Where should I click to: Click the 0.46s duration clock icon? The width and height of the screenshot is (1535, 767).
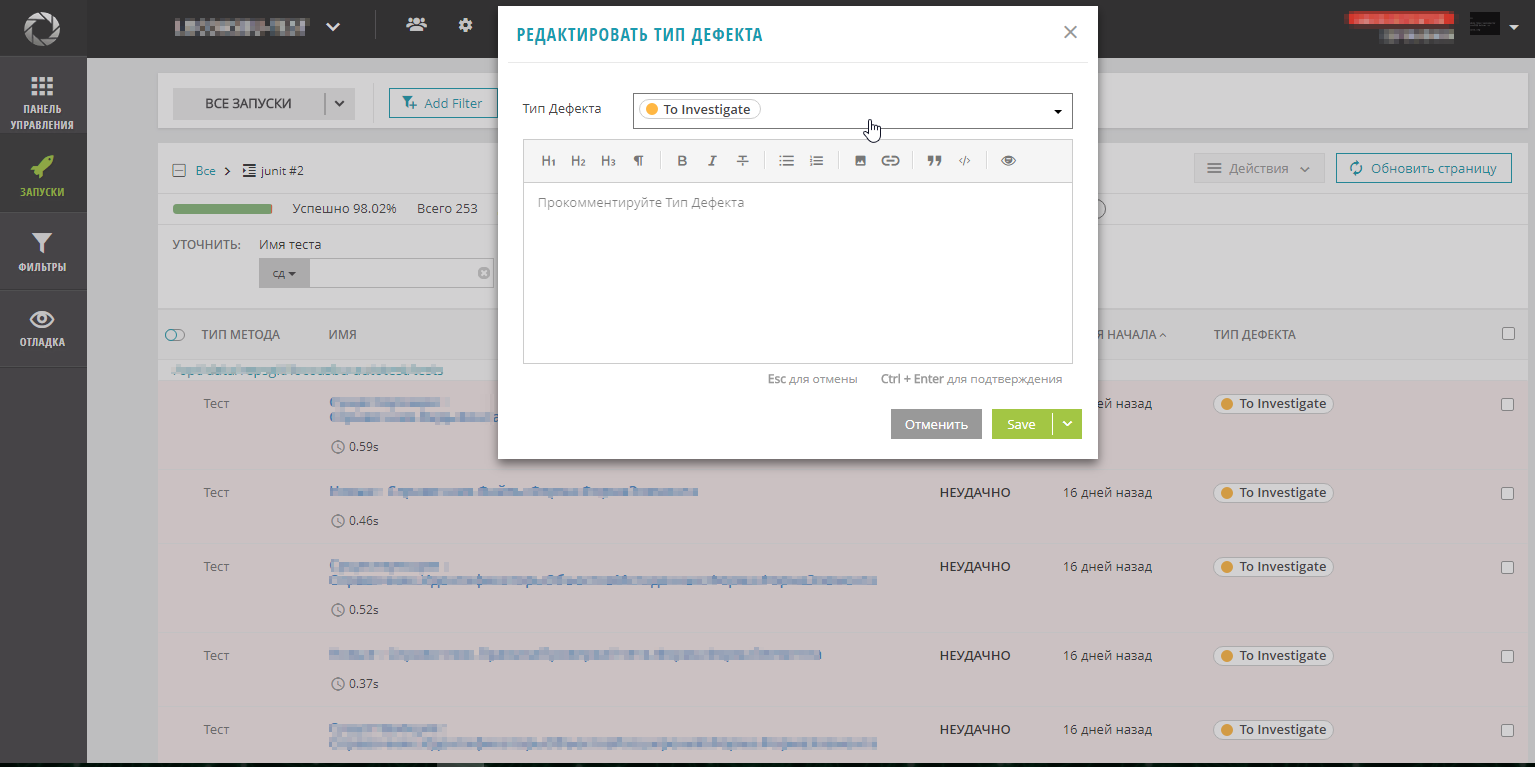pos(337,521)
